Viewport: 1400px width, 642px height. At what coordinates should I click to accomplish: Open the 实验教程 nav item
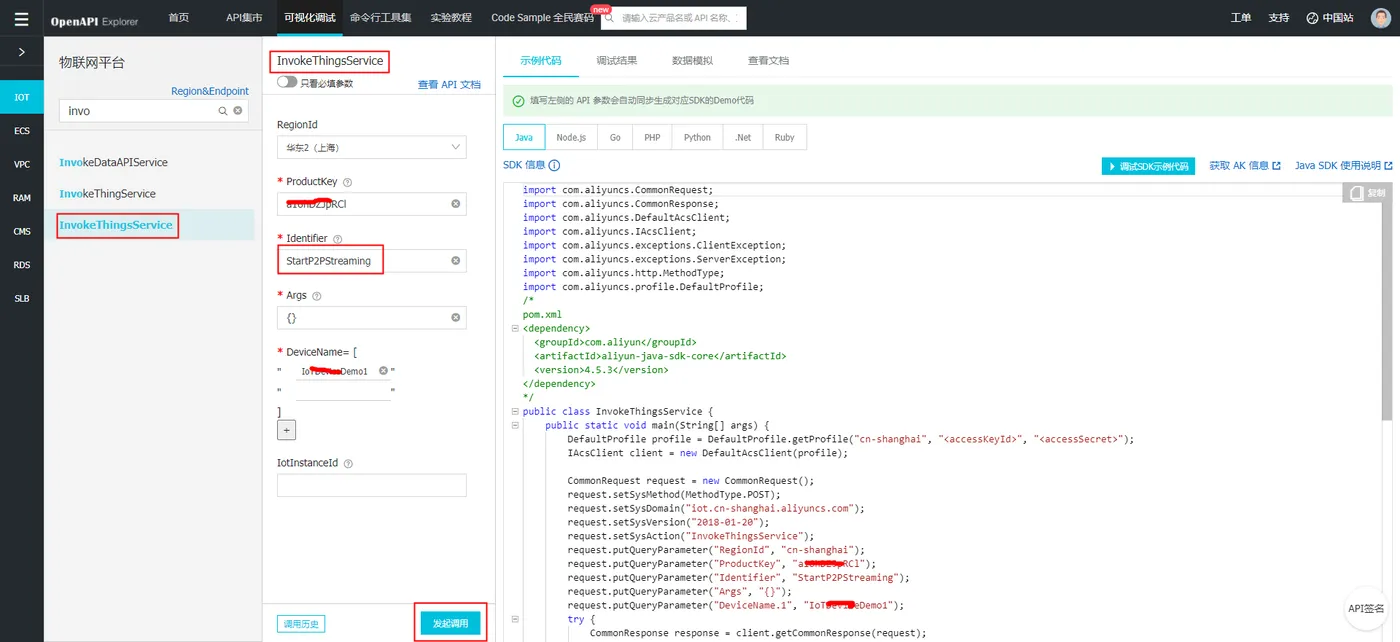pyautogui.click(x=450, y=18)
